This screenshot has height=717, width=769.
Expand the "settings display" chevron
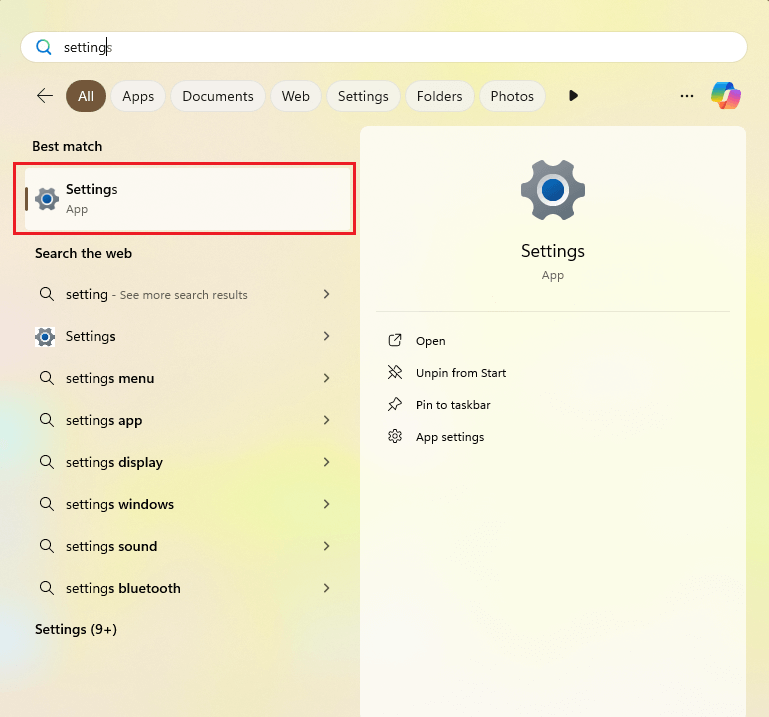pos(327,462)
